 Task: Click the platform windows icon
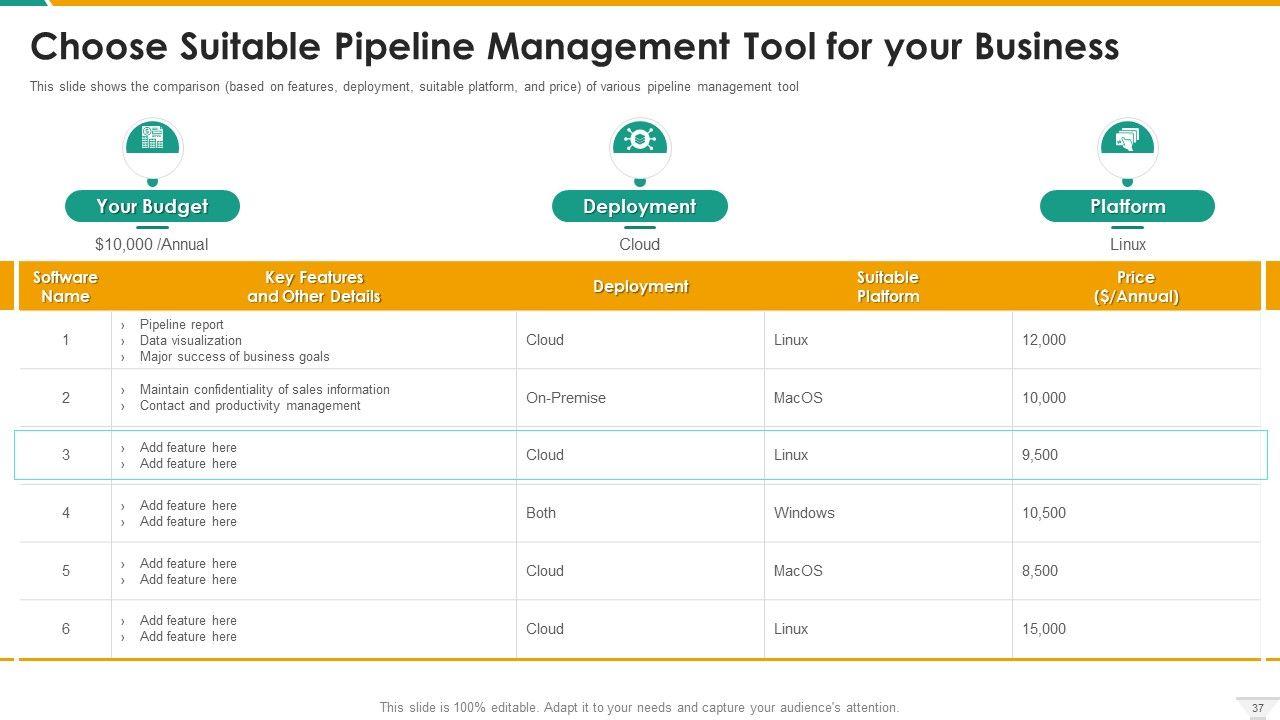pos(1127,139)
